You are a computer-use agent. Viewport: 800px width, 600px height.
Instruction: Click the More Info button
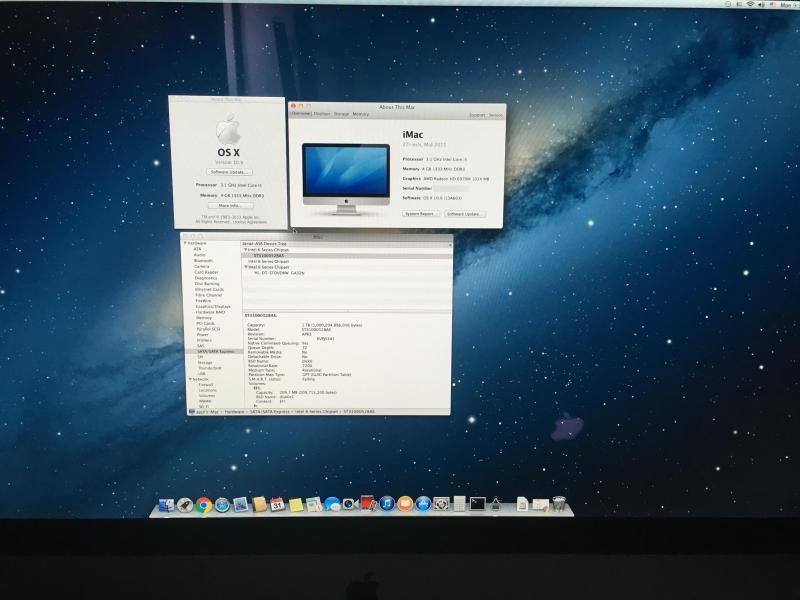tap(229, 205)
